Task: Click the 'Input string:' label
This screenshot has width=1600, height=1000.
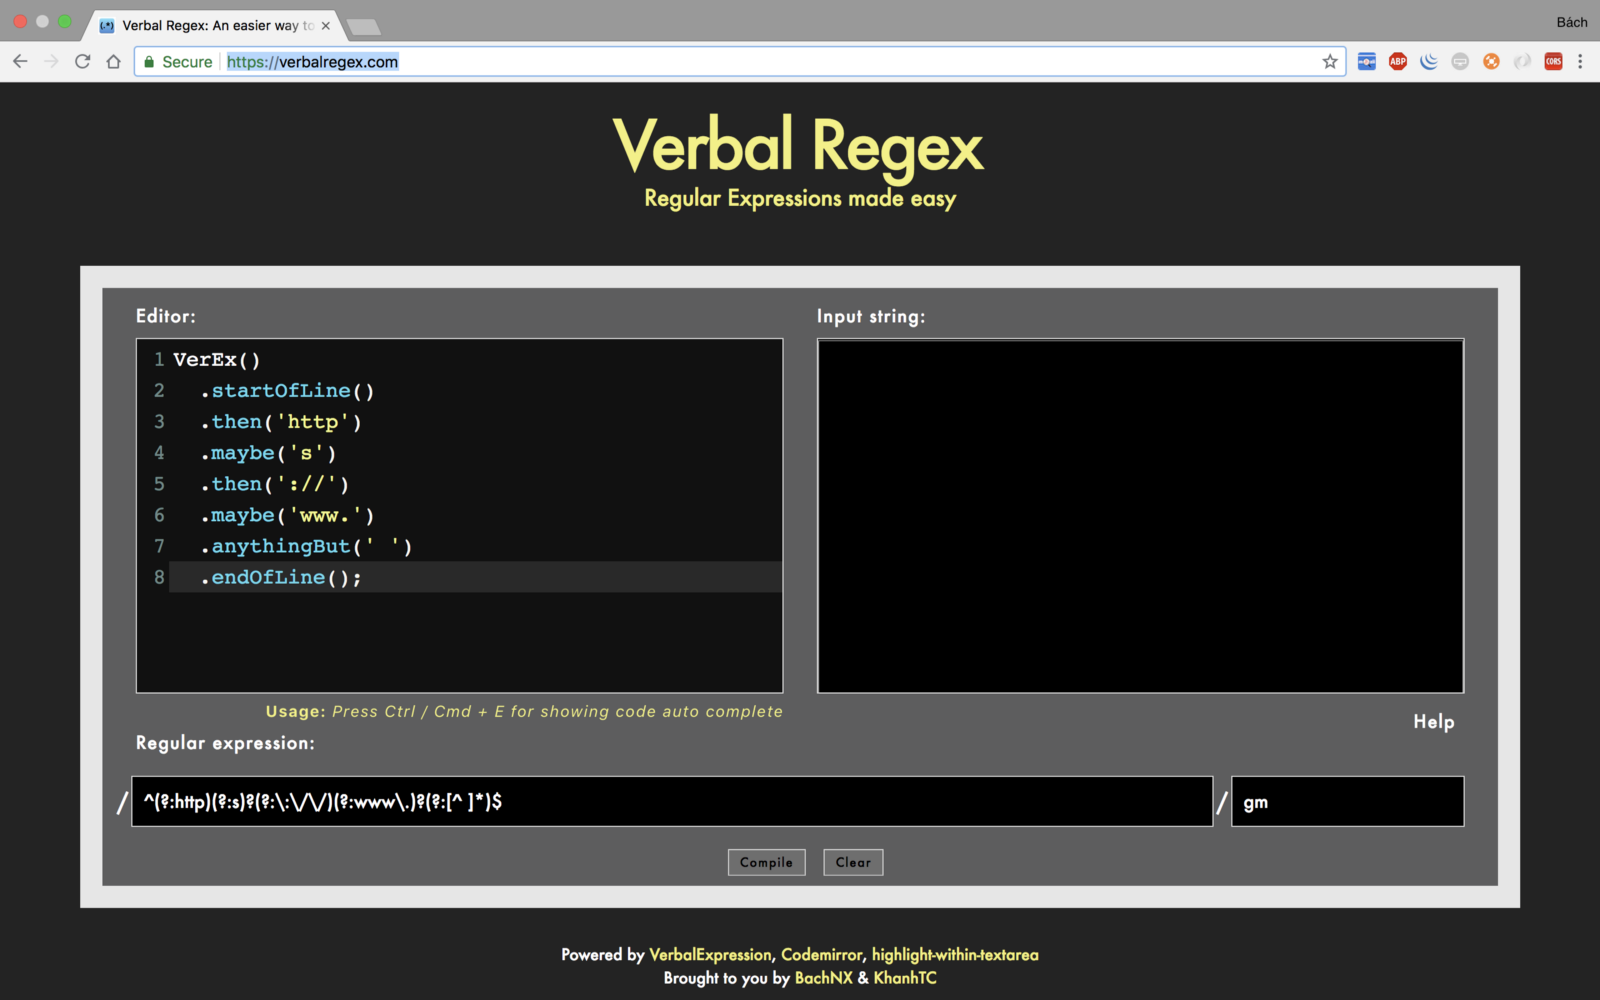Action: pos(871,317)
